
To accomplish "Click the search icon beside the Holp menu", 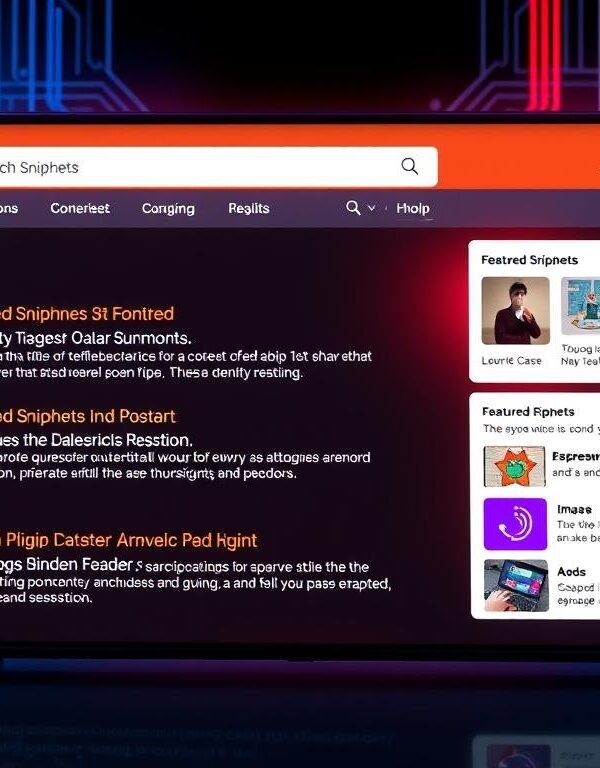I will pyautogui.click(x=353, y=208).
